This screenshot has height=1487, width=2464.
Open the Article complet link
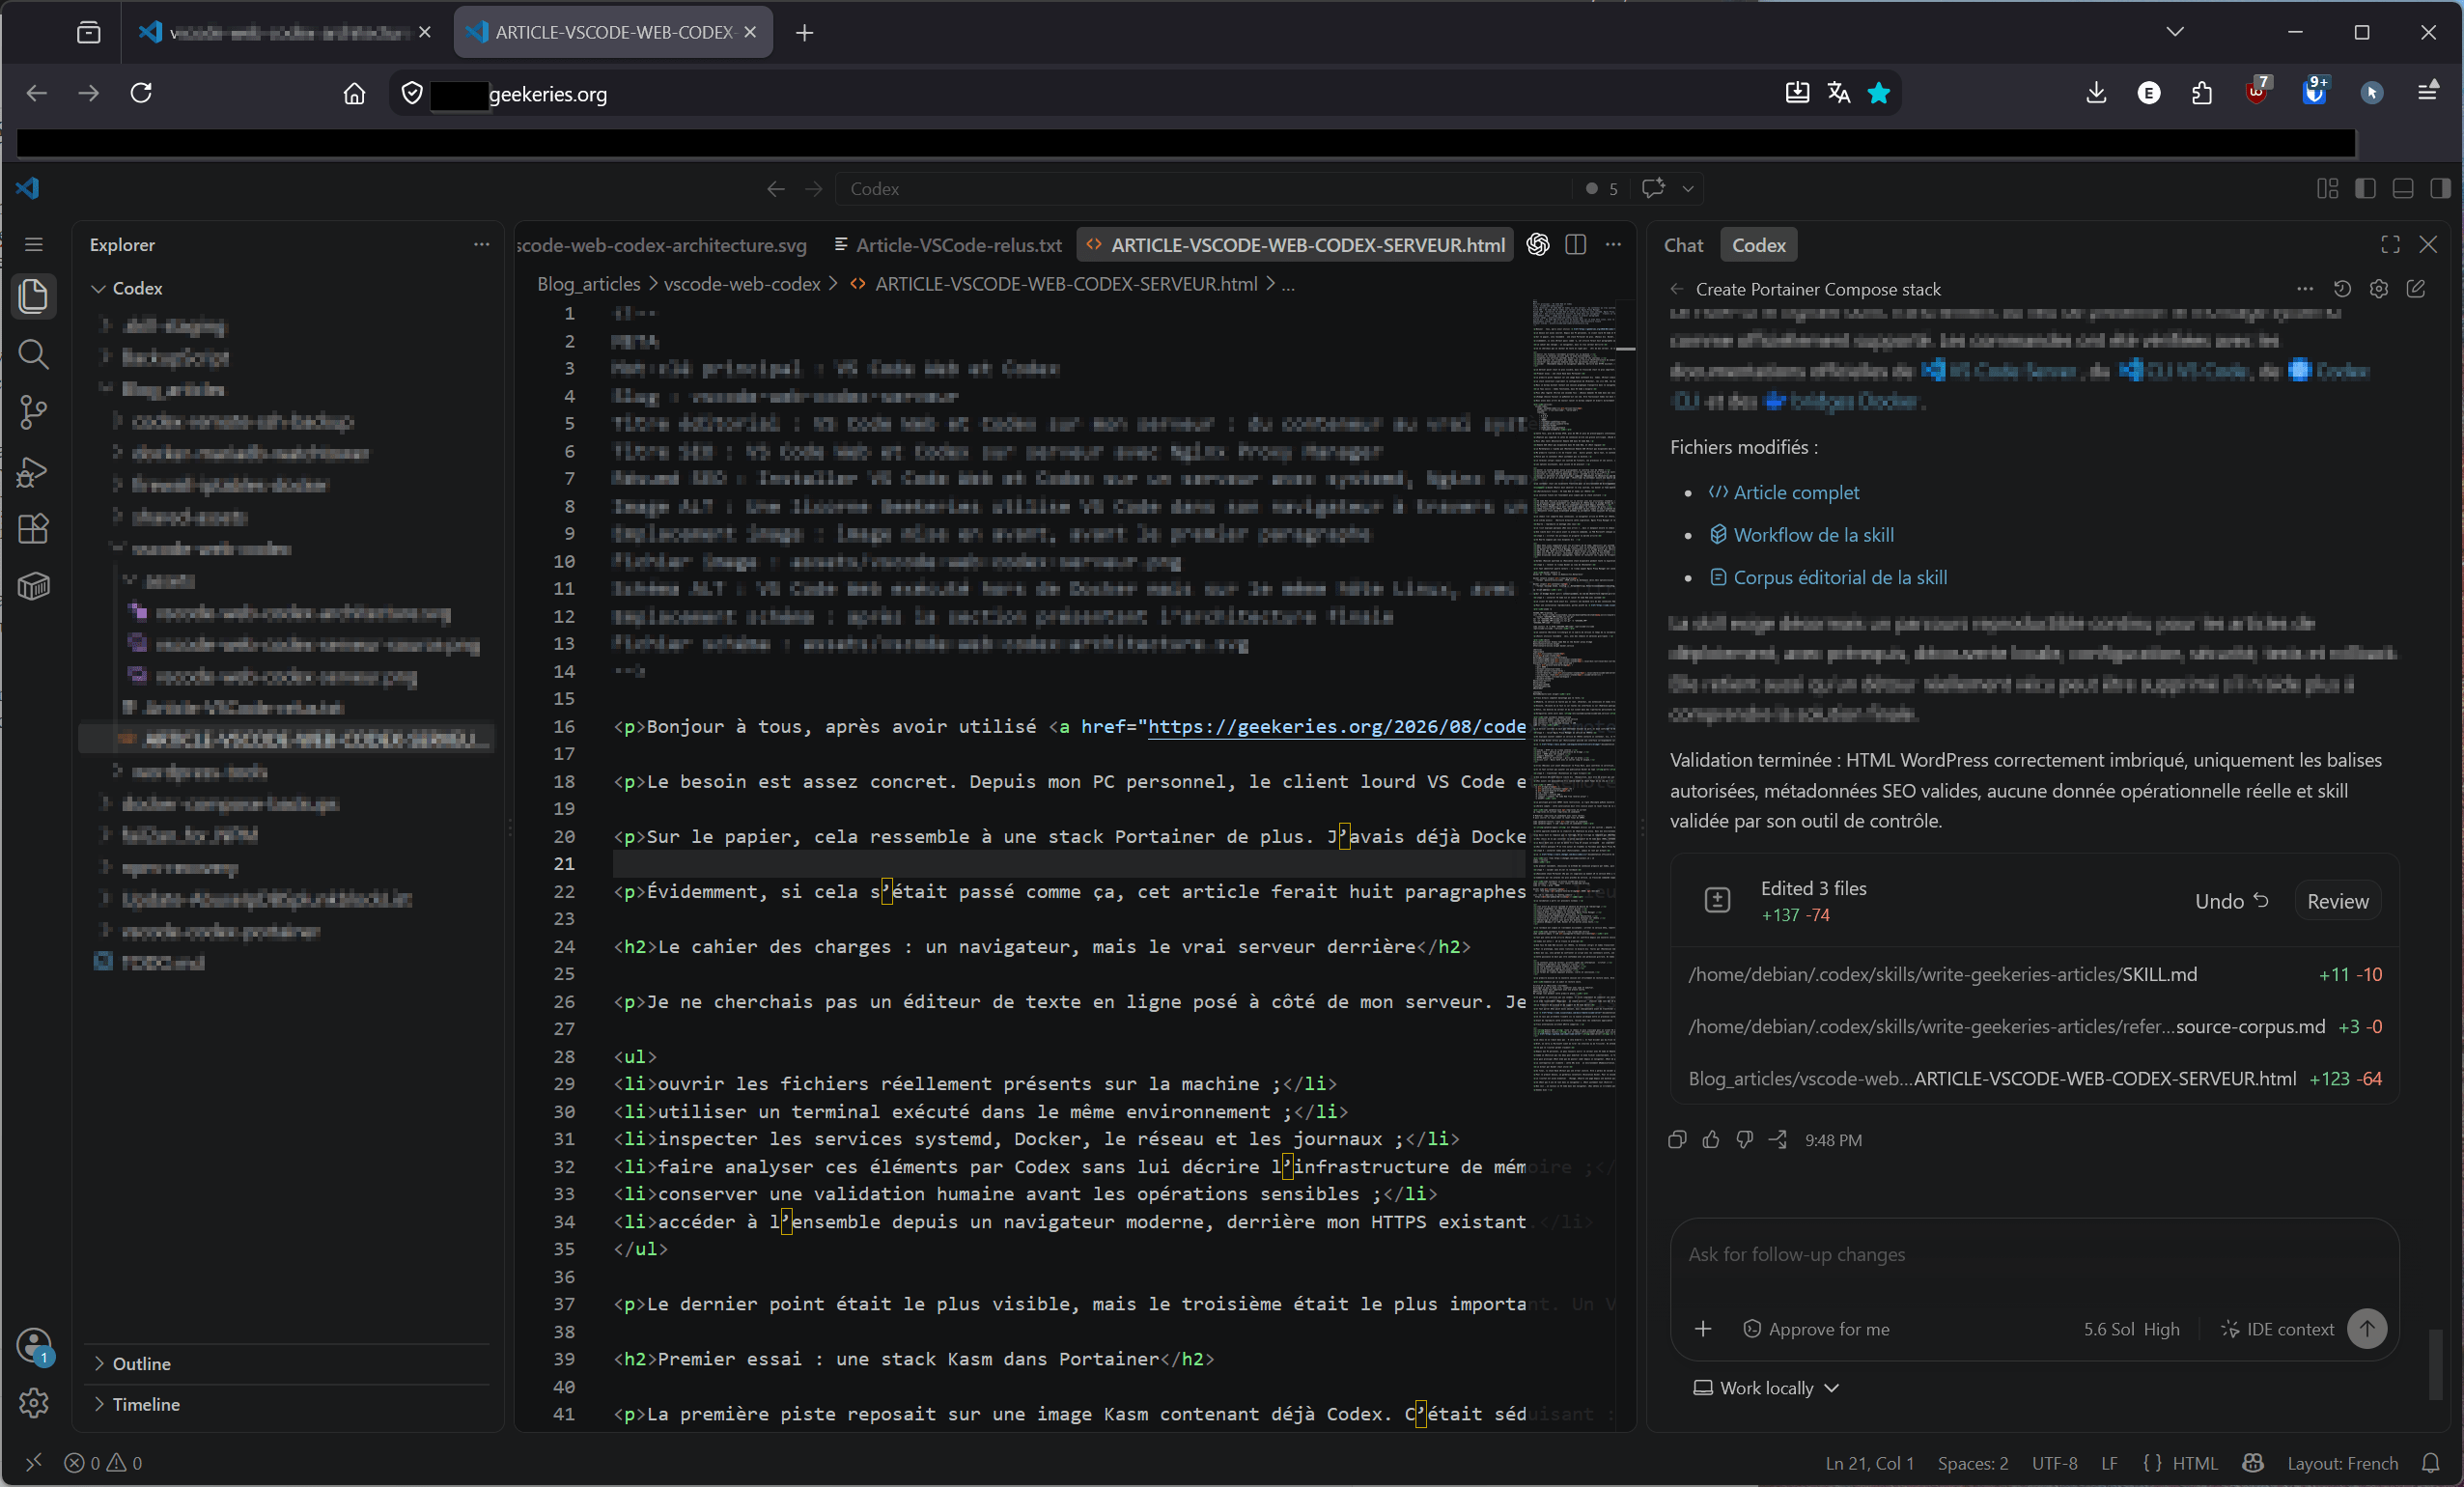1796,492
